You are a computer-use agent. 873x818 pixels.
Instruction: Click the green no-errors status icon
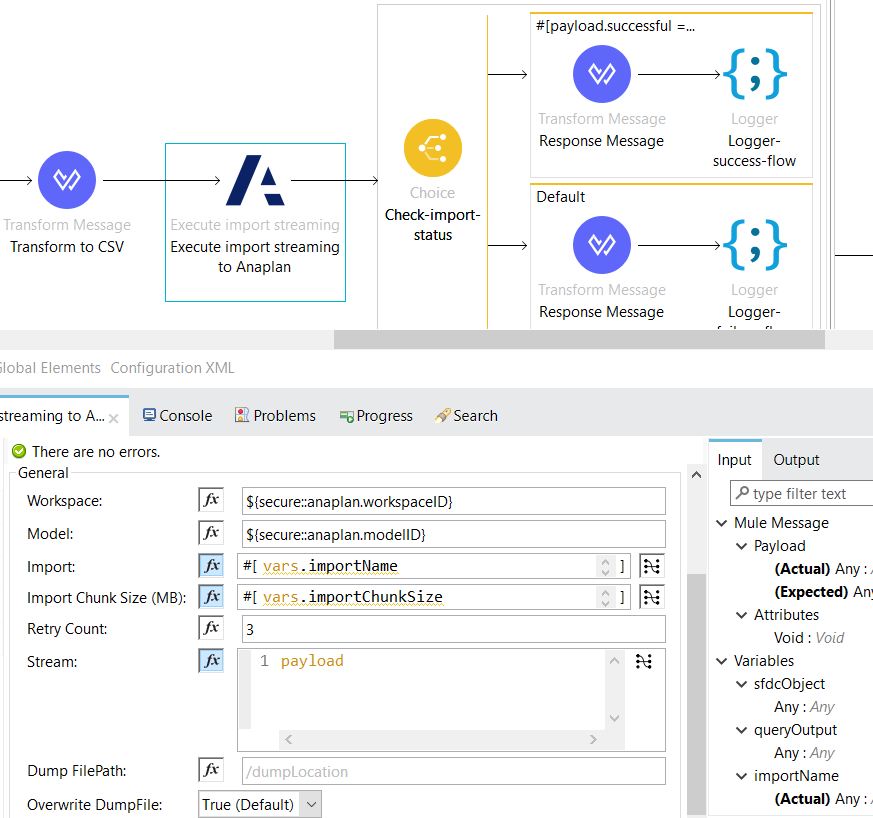19,452
